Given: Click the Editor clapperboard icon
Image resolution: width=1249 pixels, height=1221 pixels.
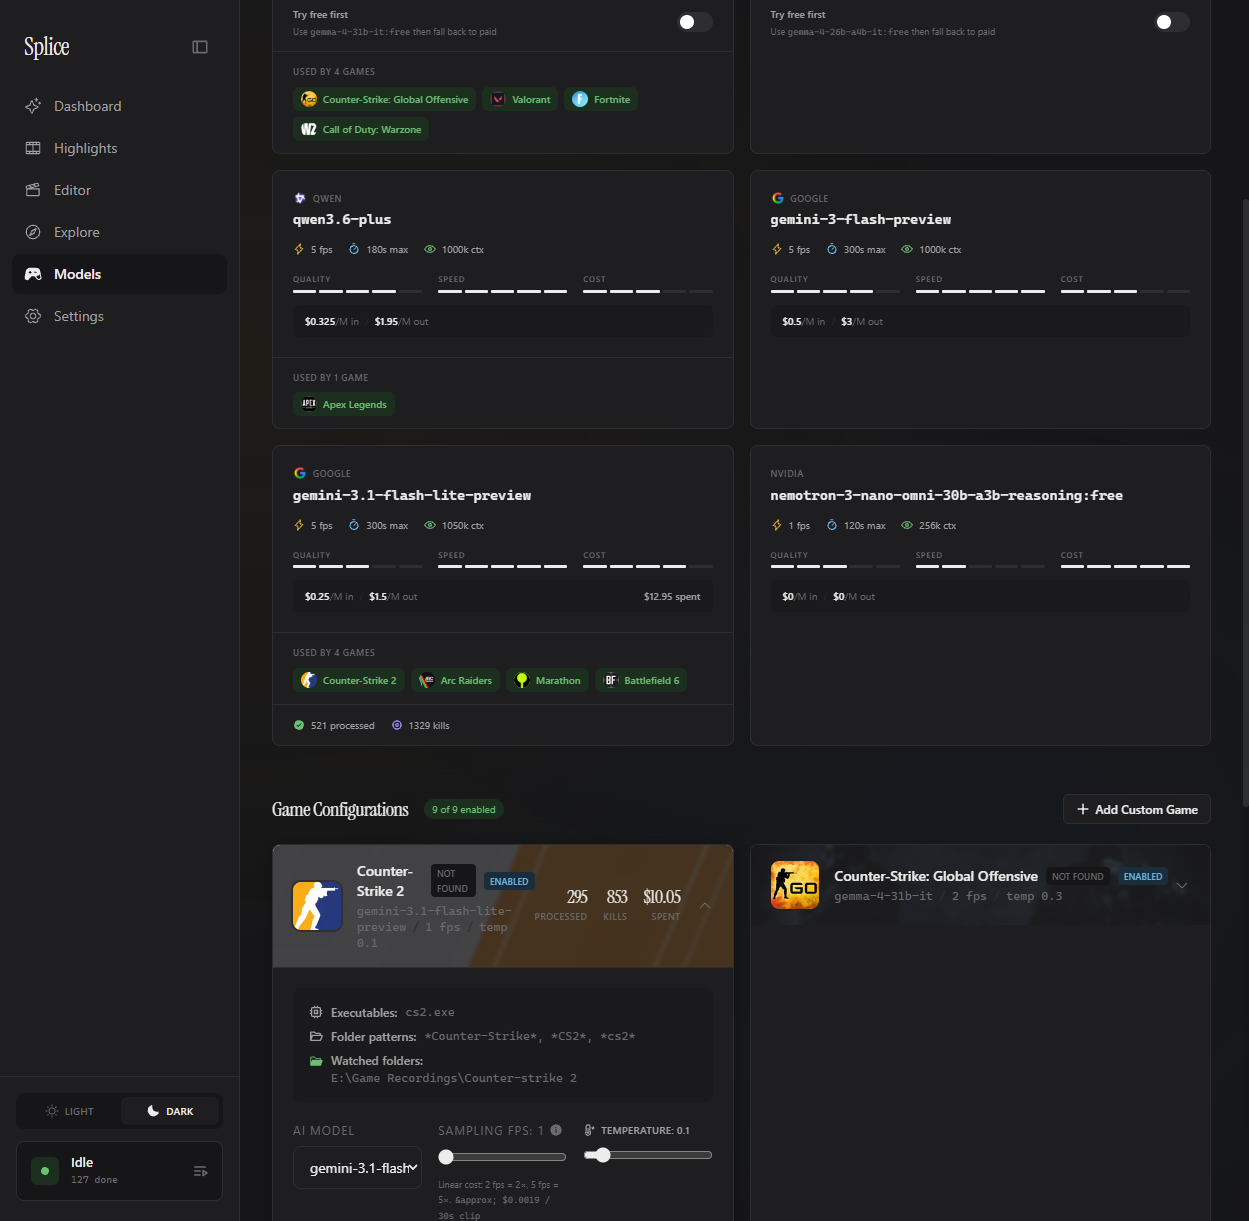Looking at the screenshot, I should click(x=33, y=190).
